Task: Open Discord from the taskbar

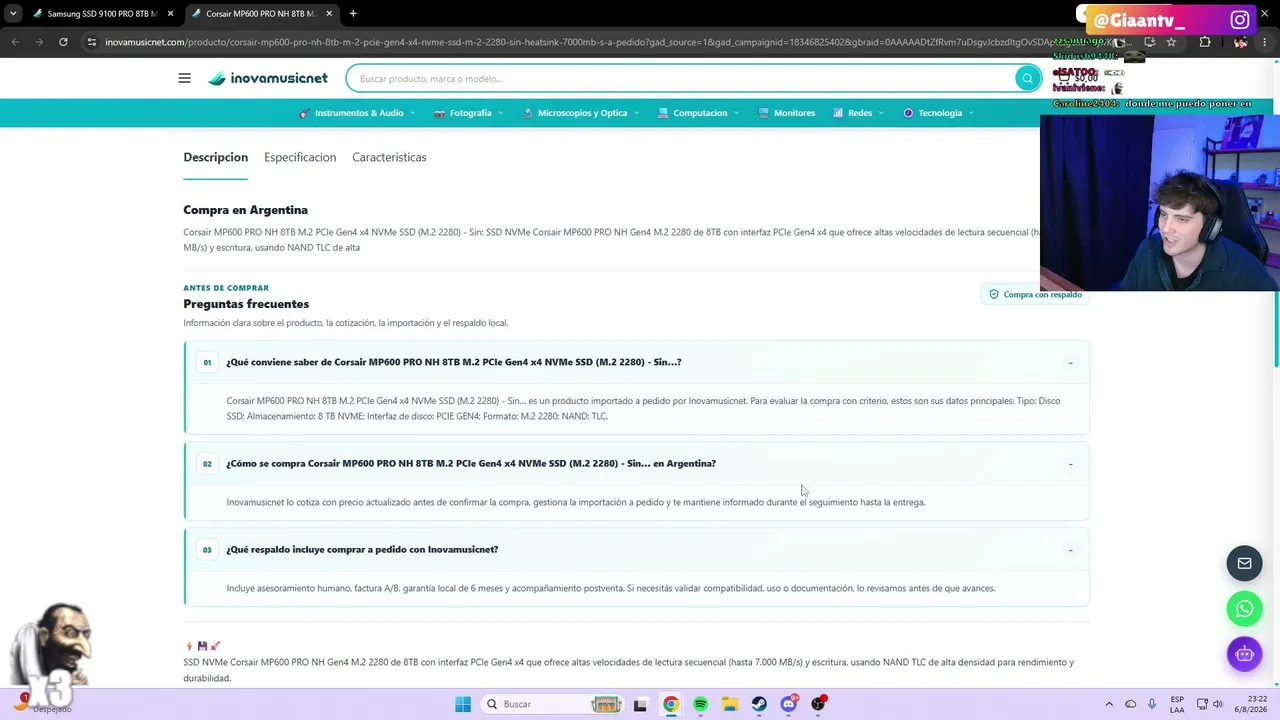Action: (x=789, y=704)
